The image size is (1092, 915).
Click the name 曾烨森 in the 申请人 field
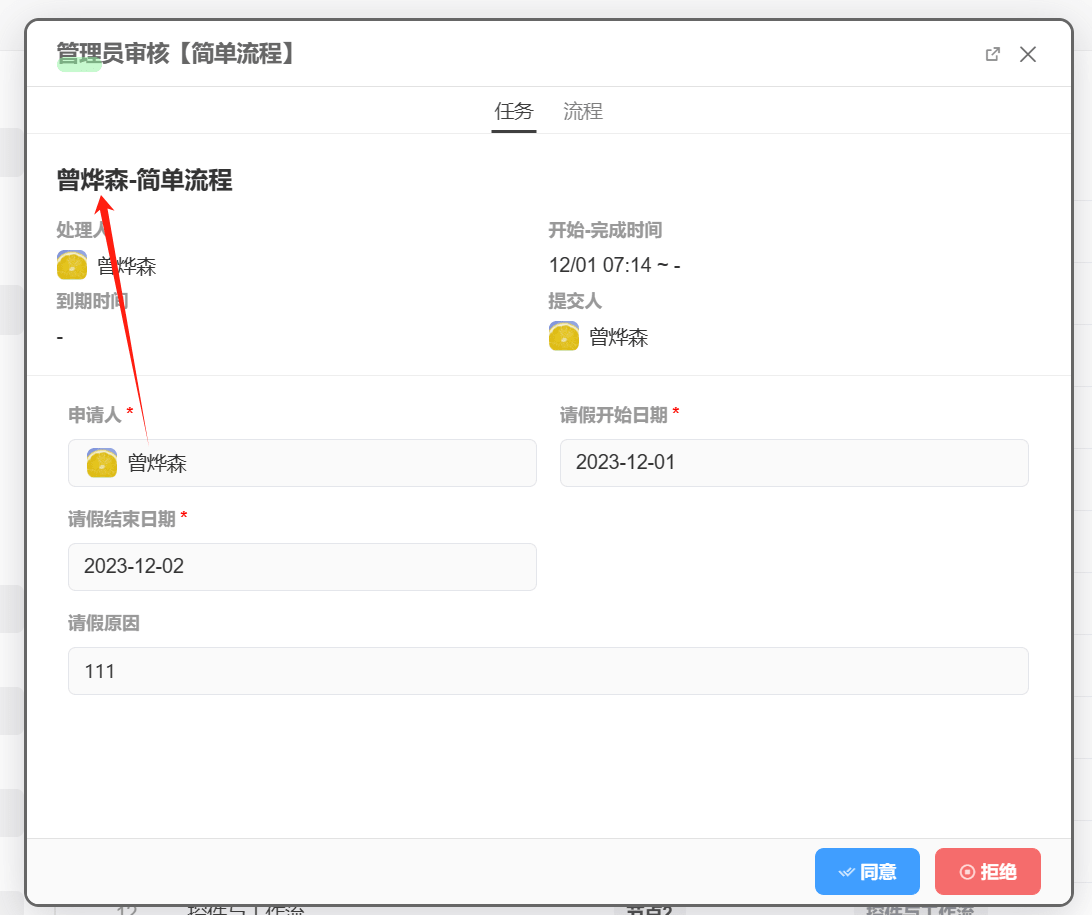pos(157,464)
